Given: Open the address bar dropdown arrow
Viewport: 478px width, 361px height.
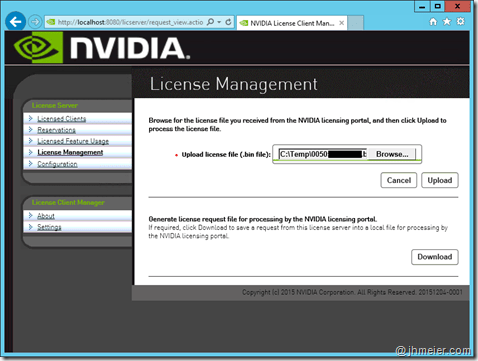Looking at the screenshot, I should pos(219,22).
